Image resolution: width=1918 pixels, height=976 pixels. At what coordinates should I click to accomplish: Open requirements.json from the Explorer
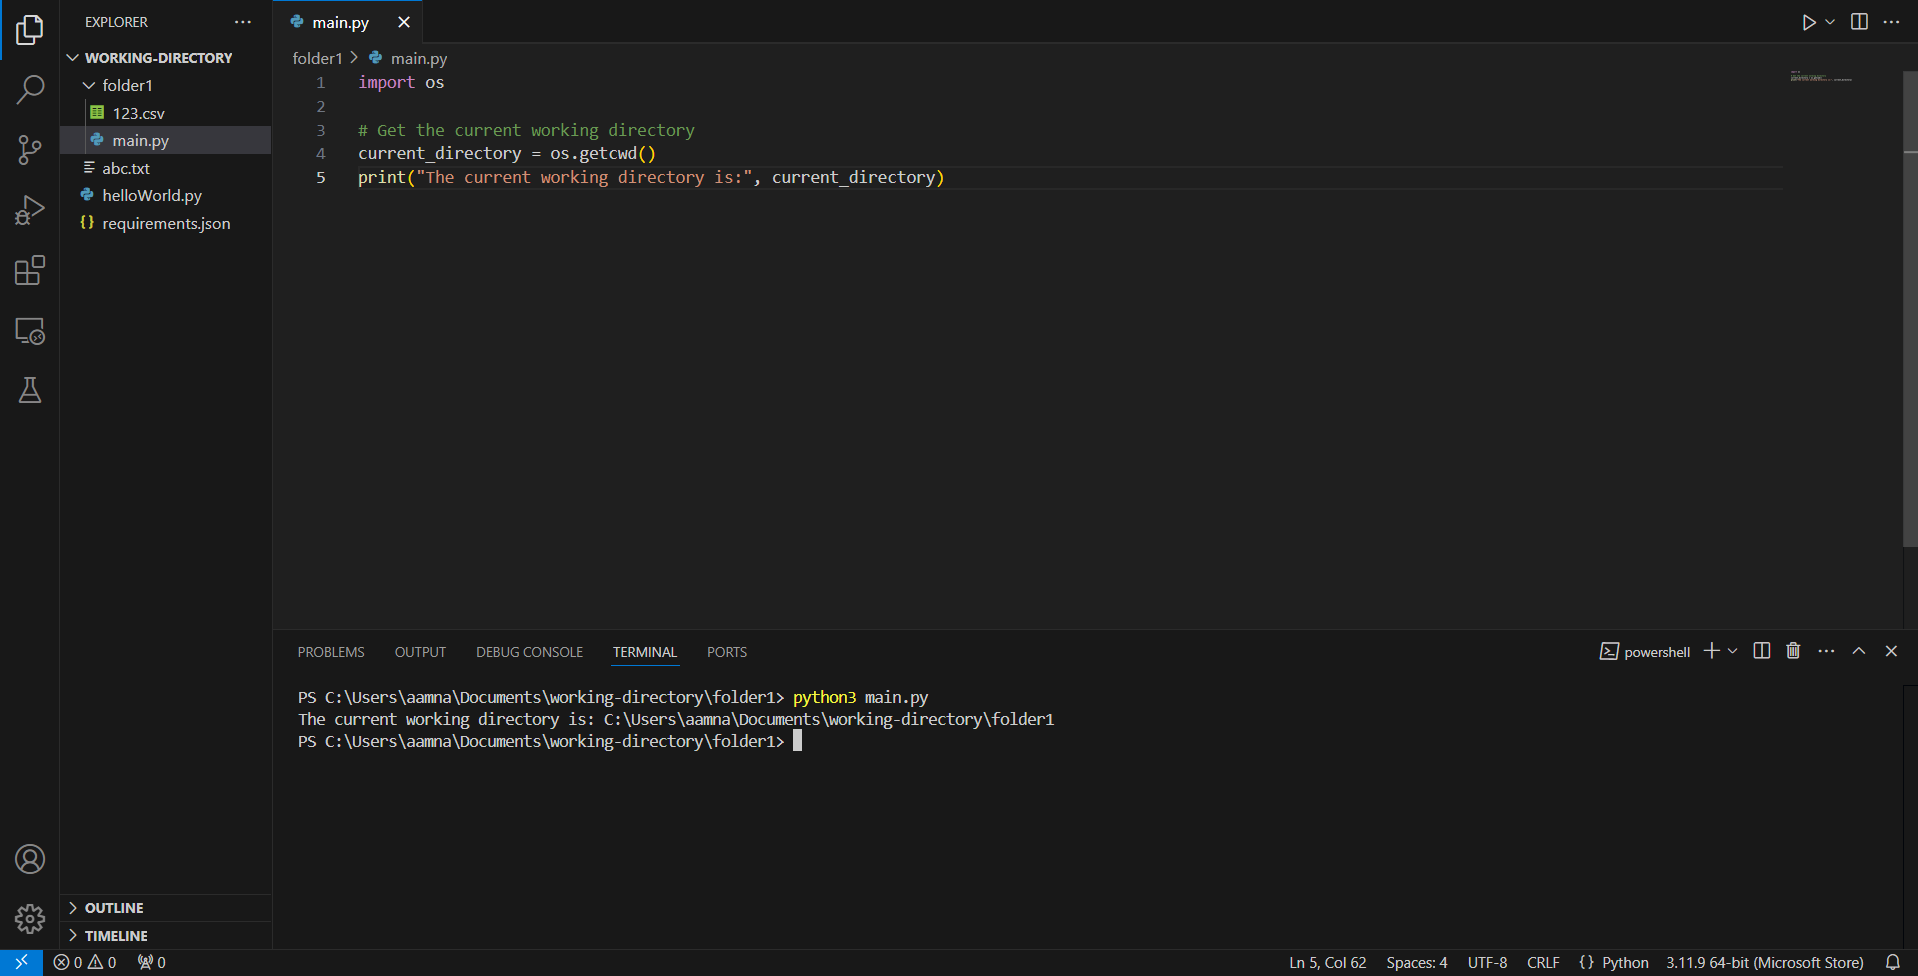(165, 223)
